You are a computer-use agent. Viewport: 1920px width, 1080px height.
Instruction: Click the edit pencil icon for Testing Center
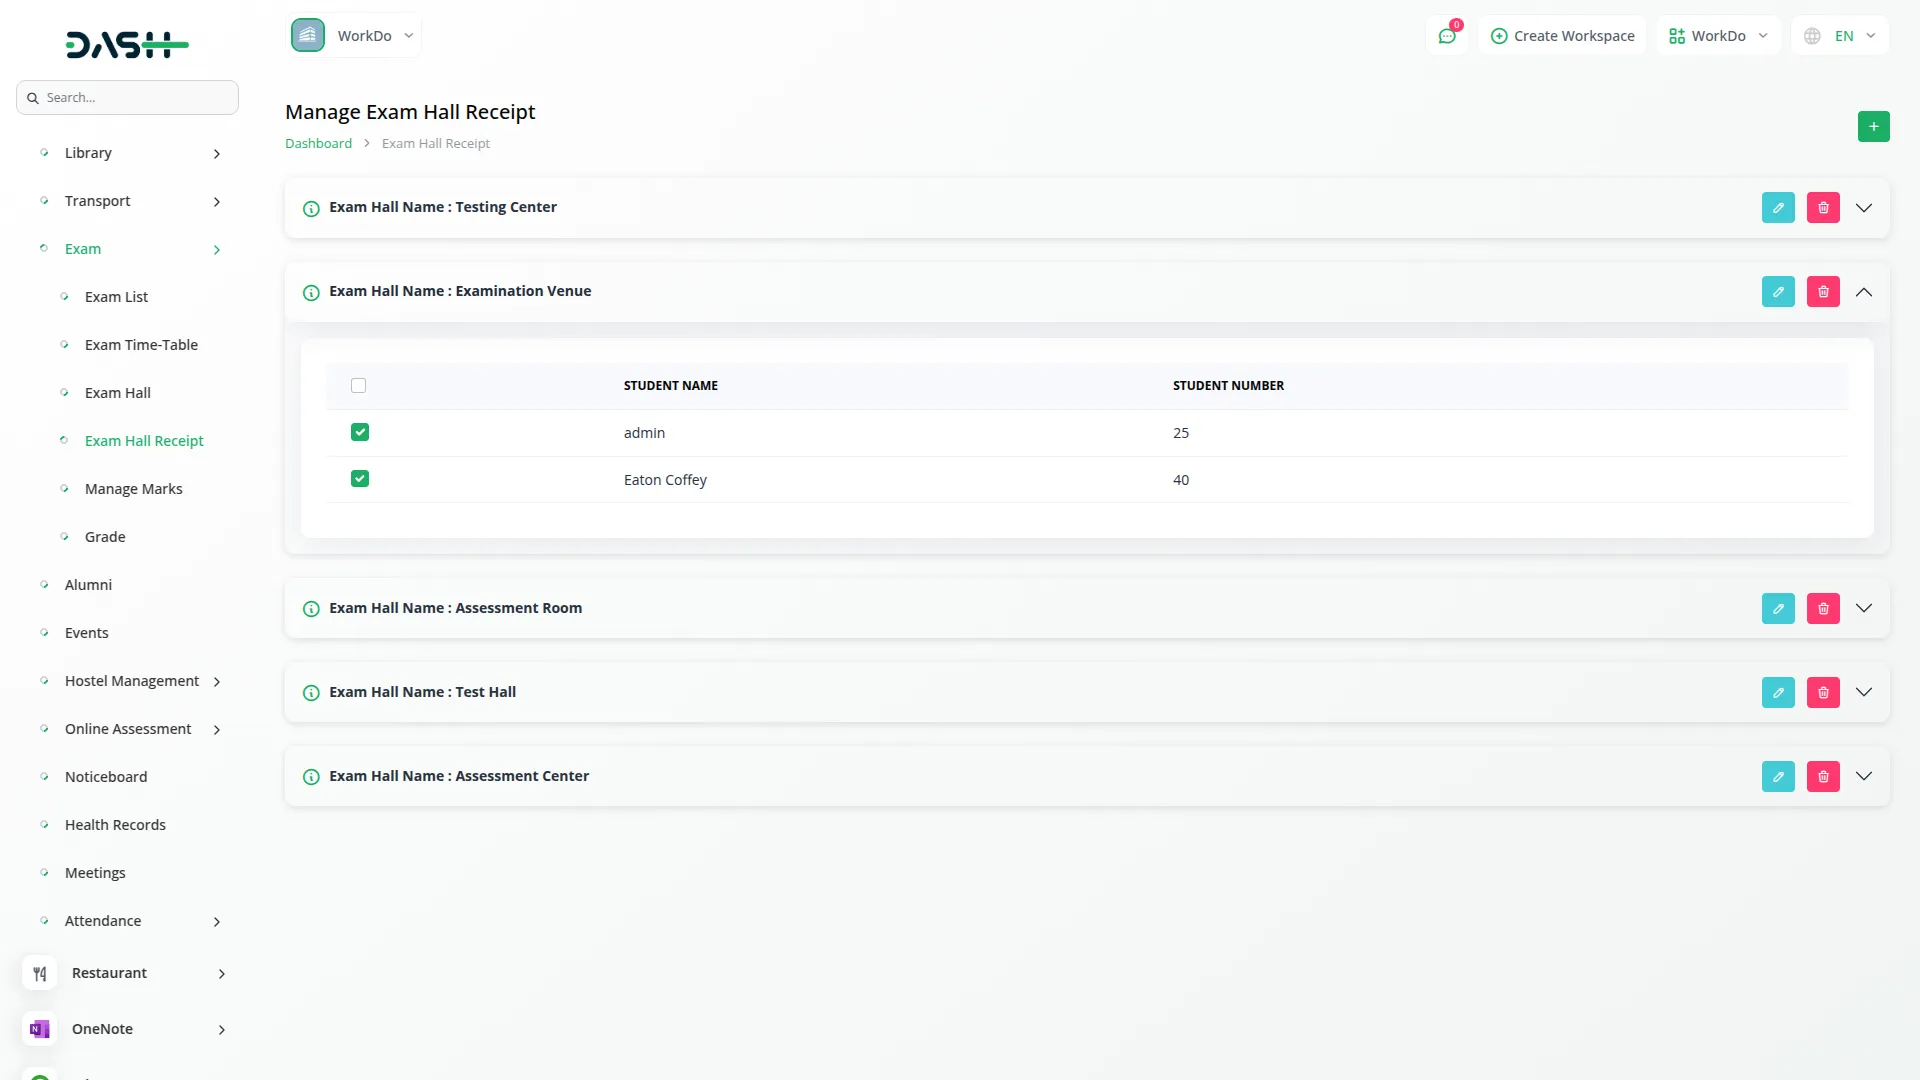(x=1778, y=207)
